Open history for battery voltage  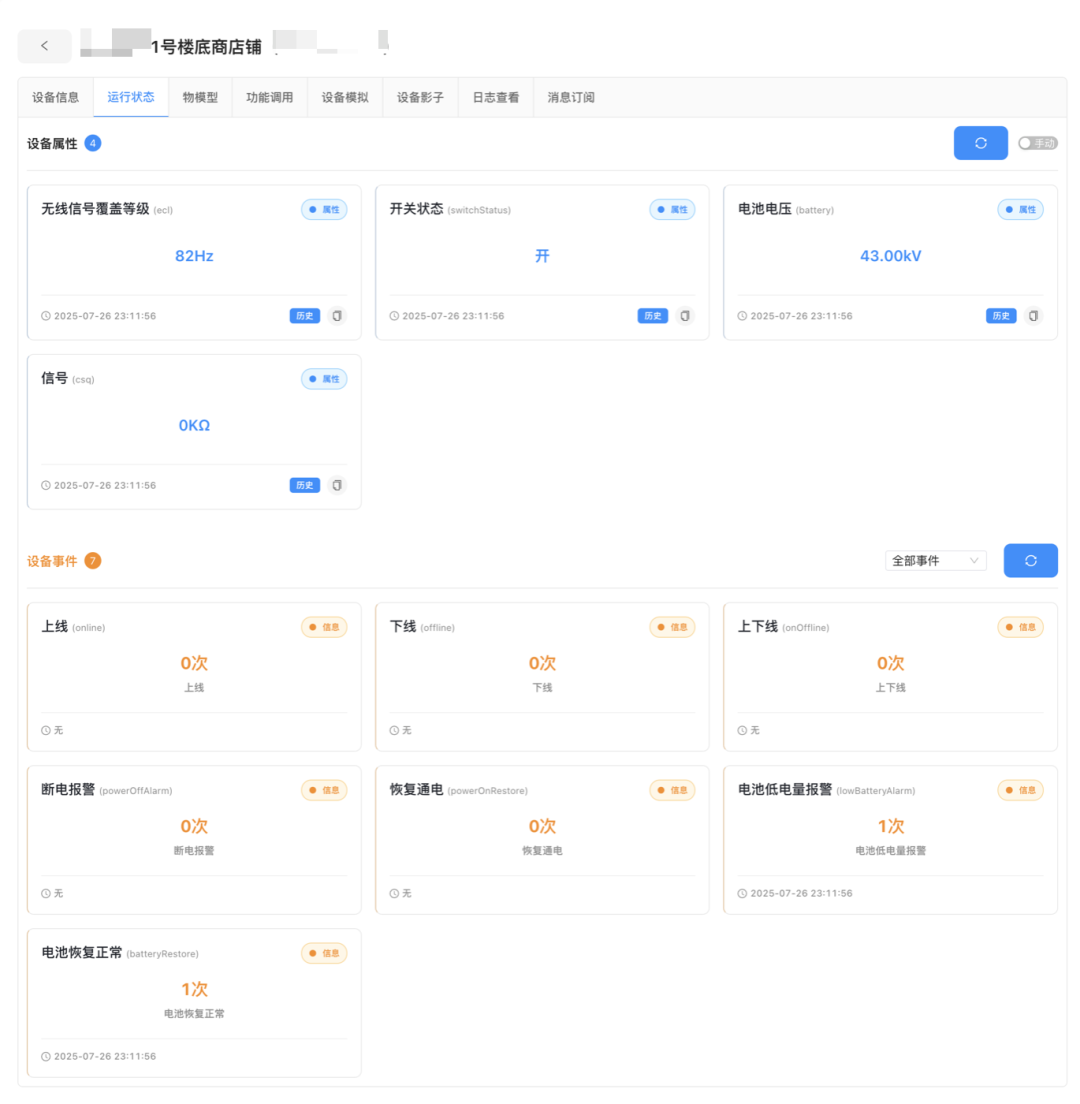point(1000,316)
